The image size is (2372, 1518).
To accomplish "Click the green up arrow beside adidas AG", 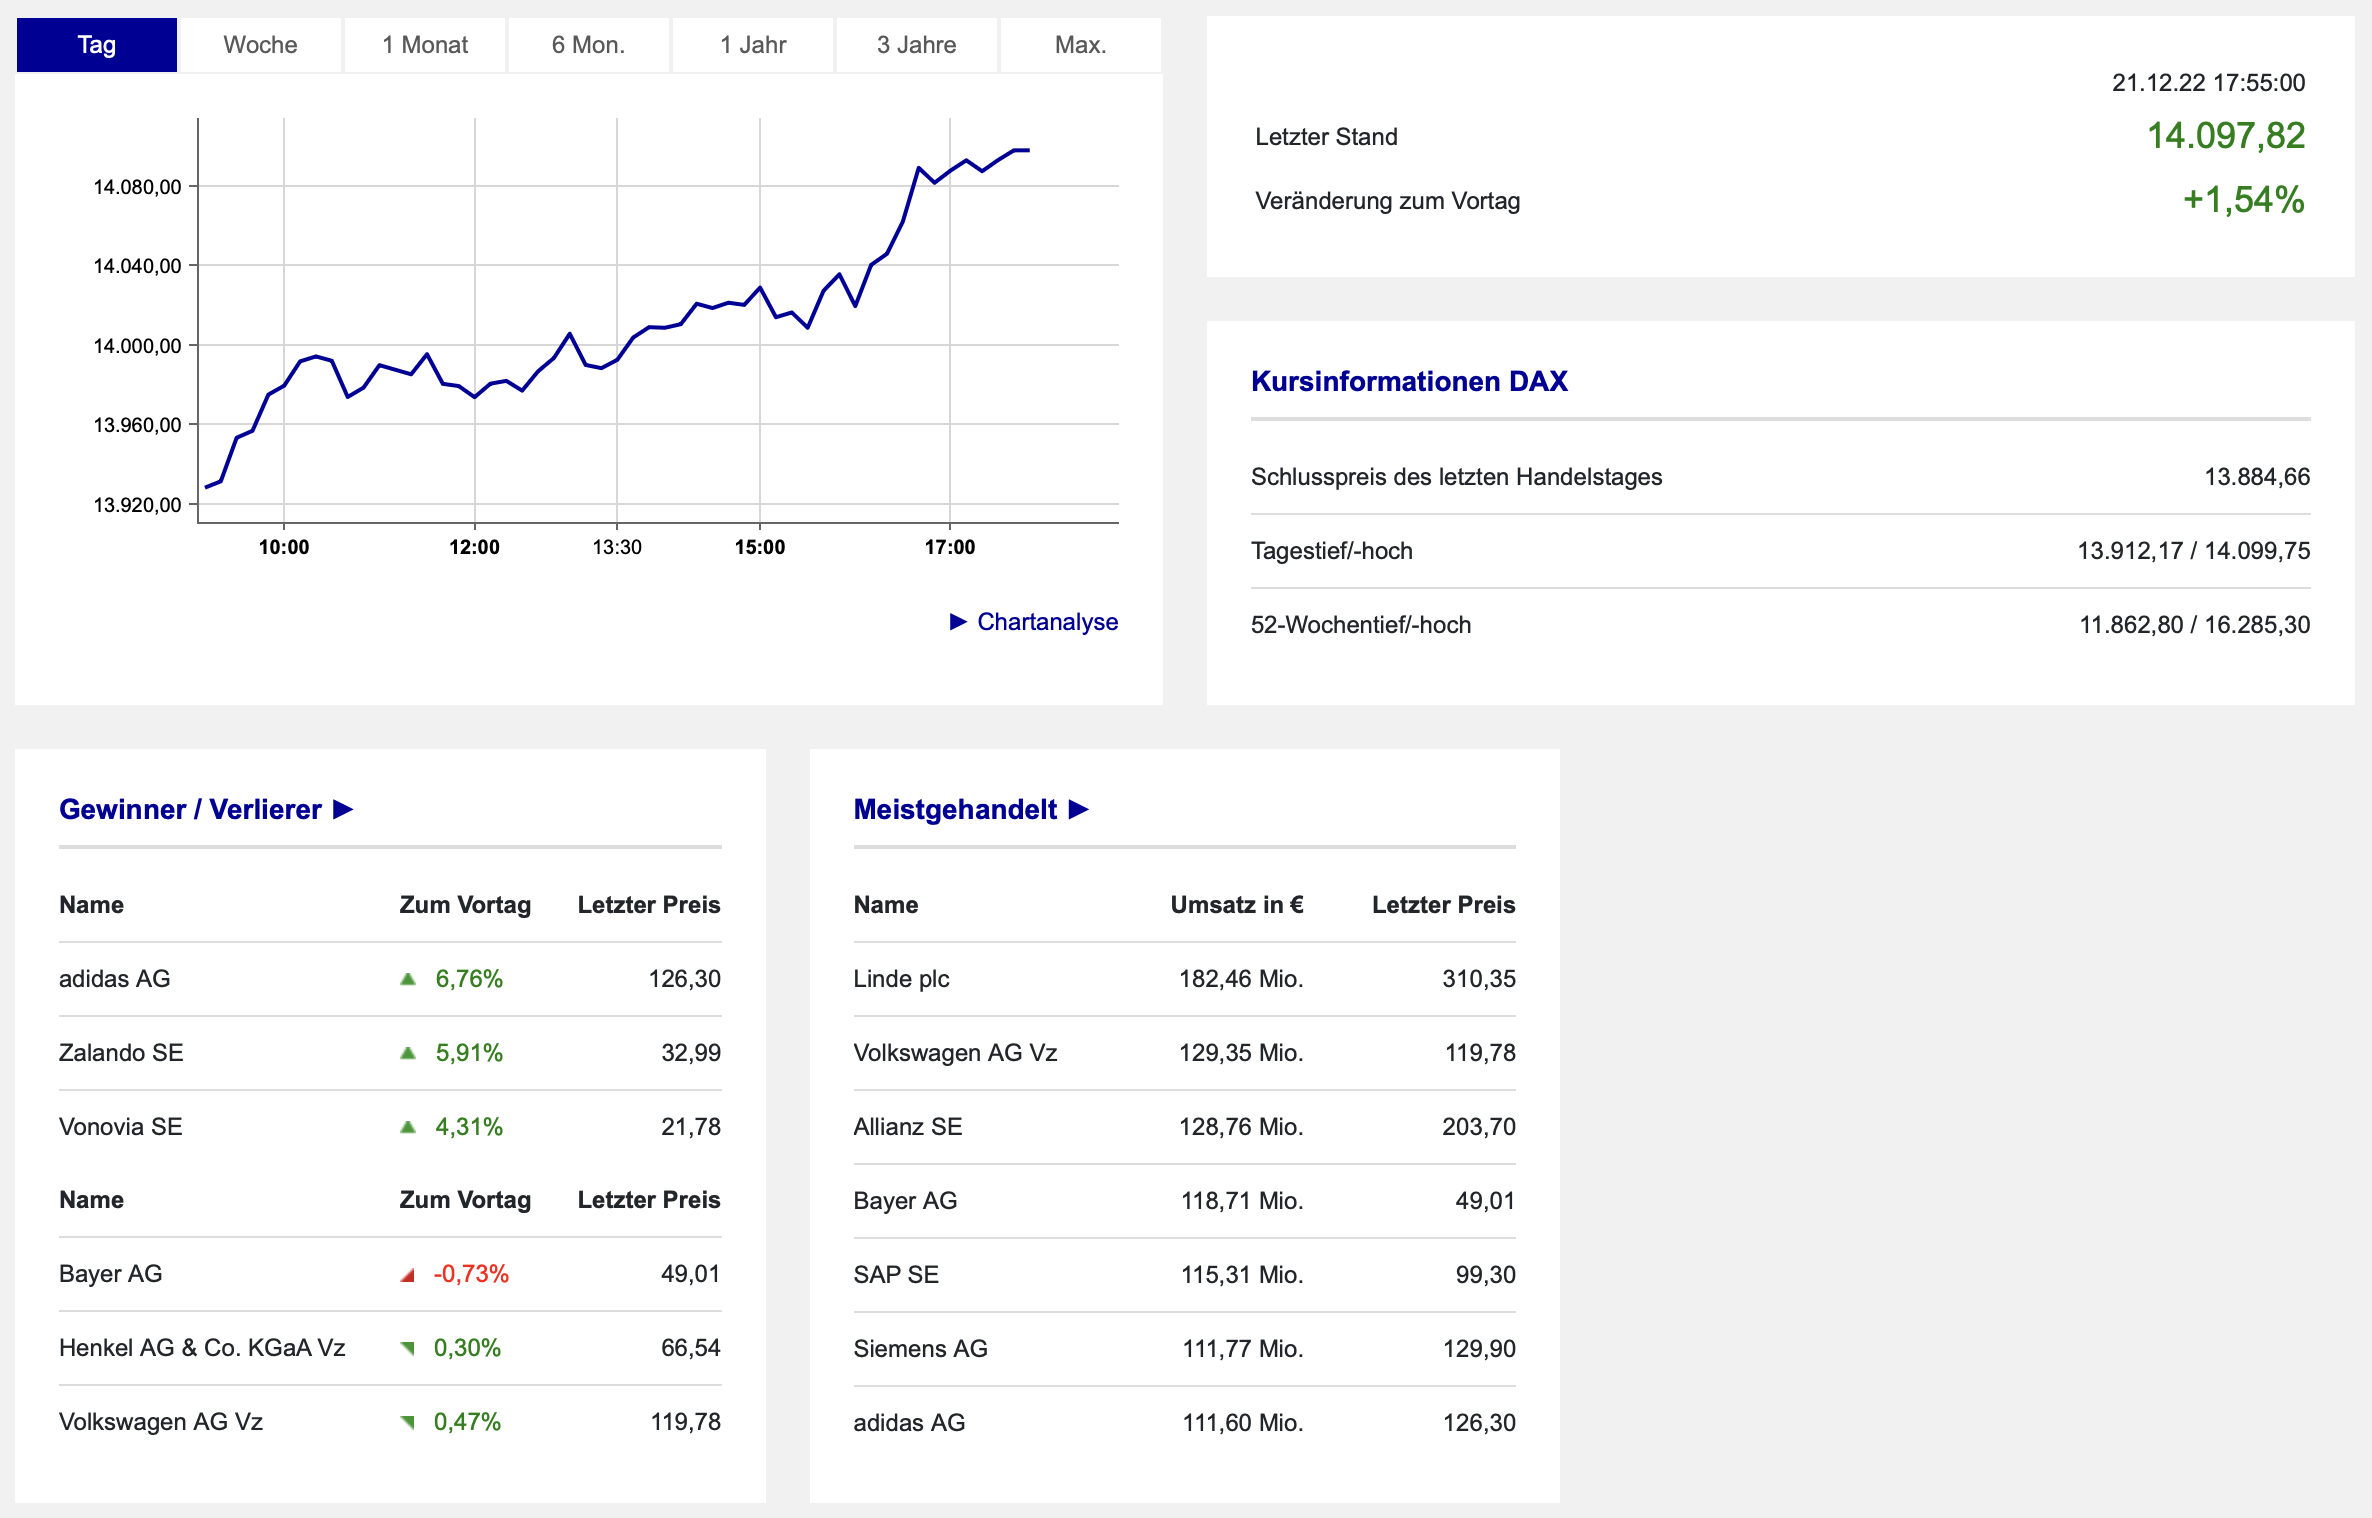I will click(x=408, y=979).
